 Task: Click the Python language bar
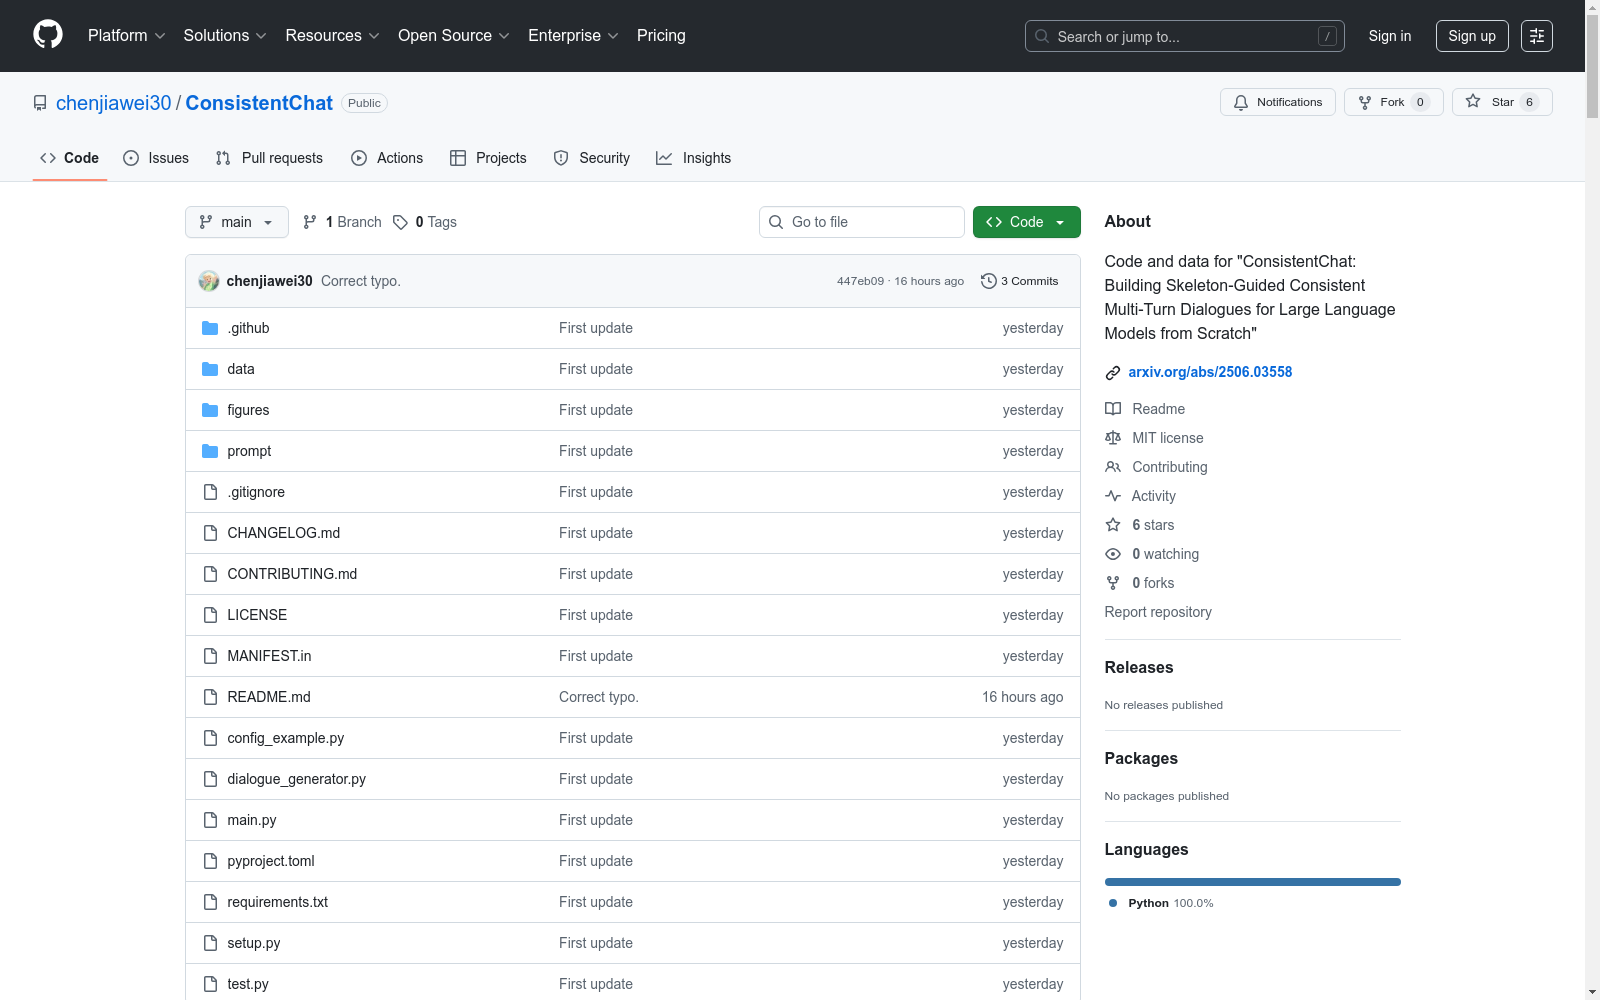(x=1253, y=882)
